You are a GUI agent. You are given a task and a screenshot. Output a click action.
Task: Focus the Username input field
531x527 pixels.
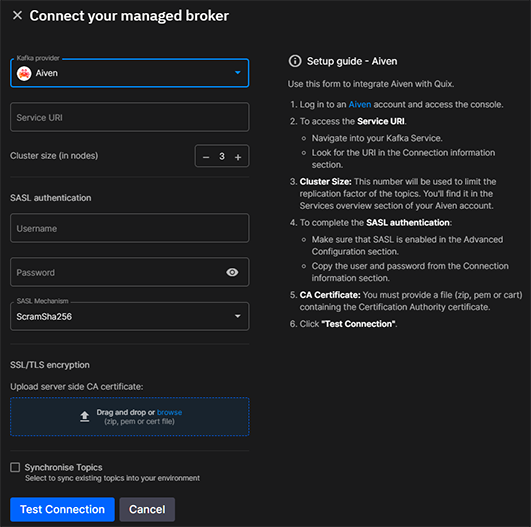pos(130,228)
